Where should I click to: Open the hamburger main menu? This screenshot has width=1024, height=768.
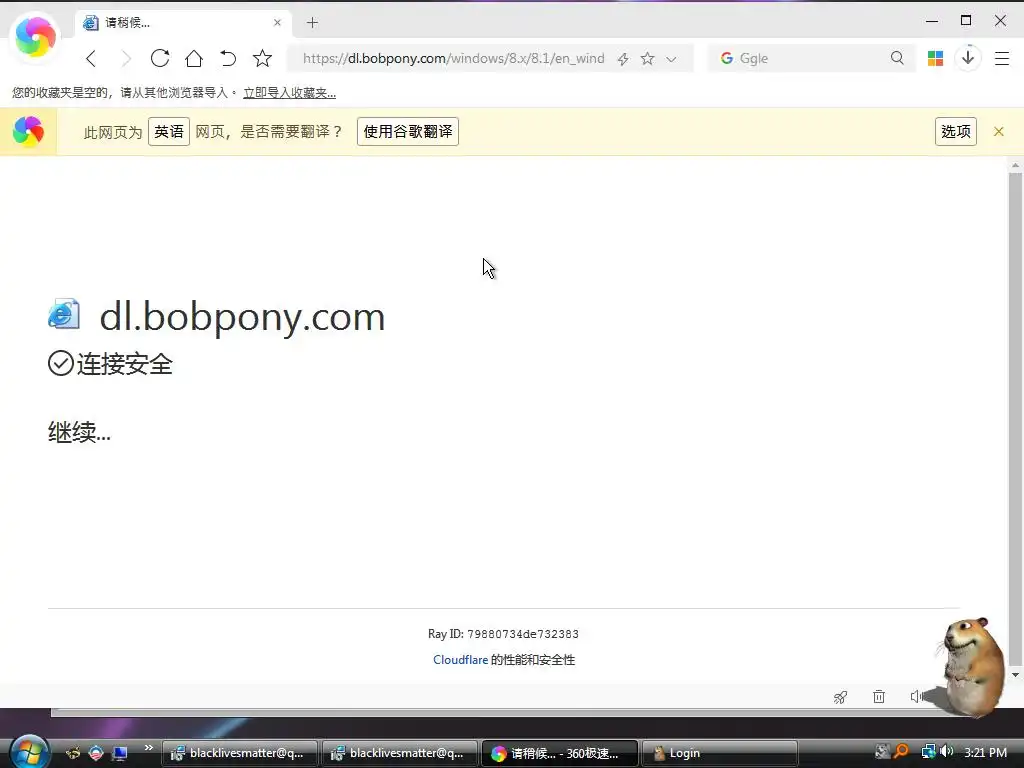coord(1002,58)
